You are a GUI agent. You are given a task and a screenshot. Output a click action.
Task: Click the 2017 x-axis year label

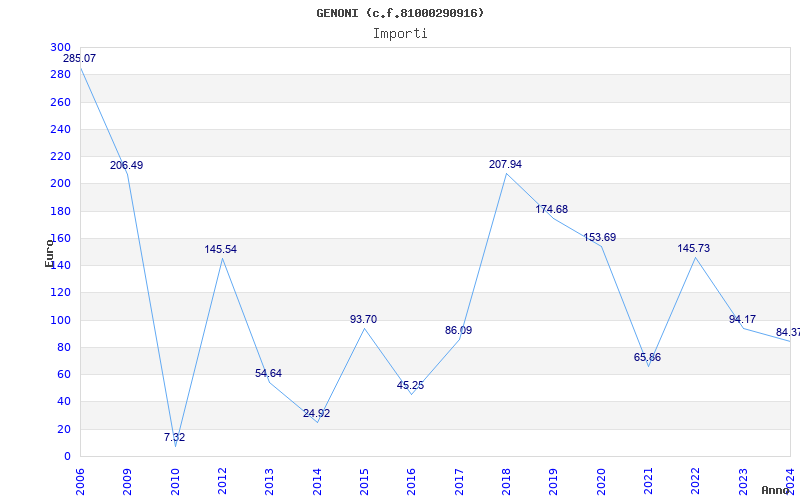(459, 481)
